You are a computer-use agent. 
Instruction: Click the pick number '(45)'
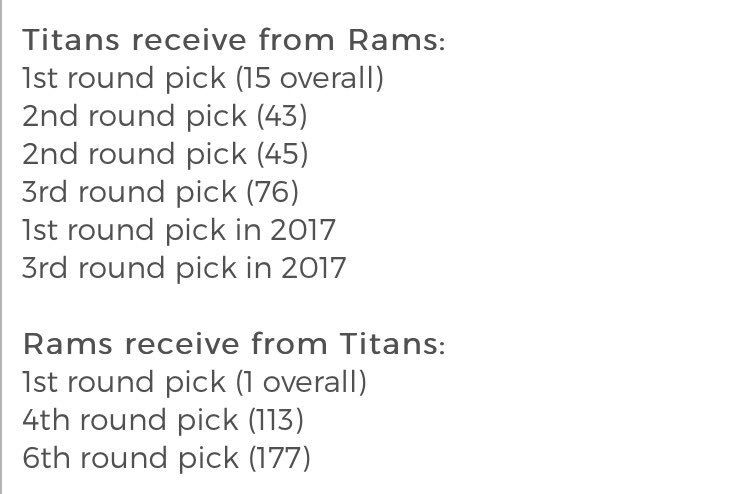click(x=282, y=155)
